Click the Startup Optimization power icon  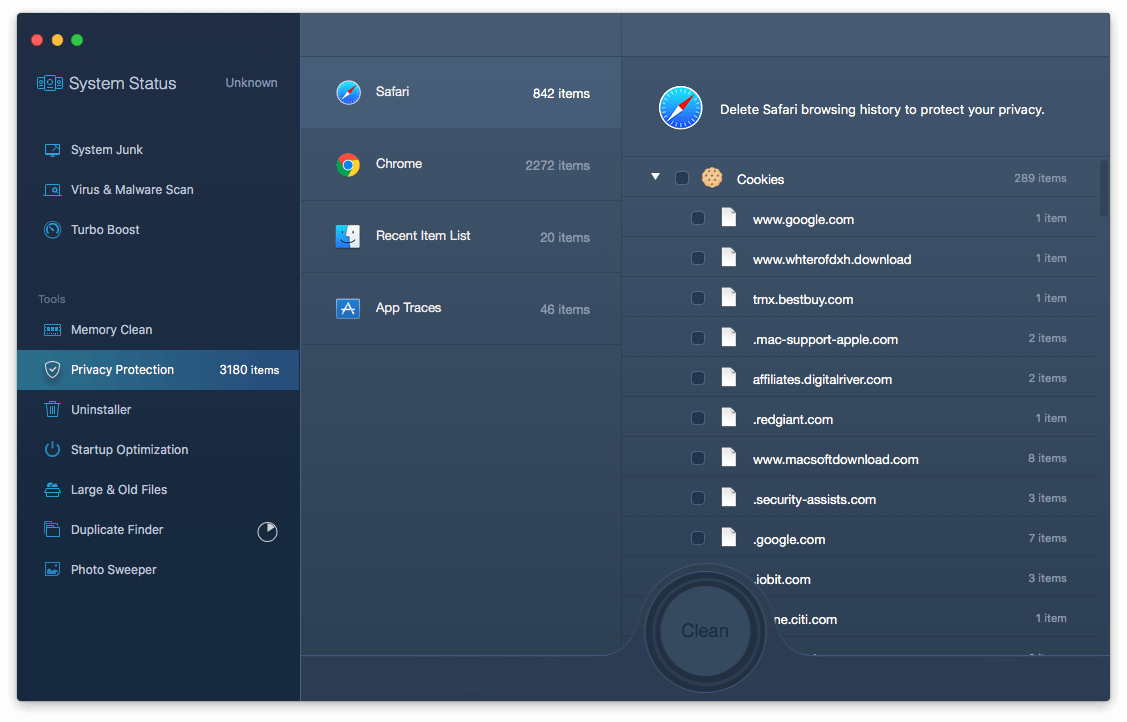pos(52,450)
